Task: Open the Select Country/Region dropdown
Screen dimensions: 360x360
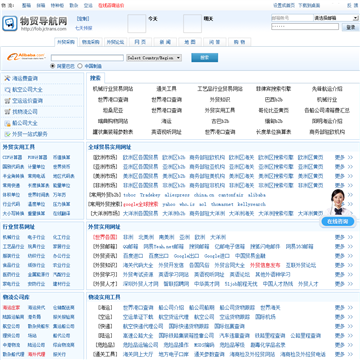Action: [x=154, y=58]
